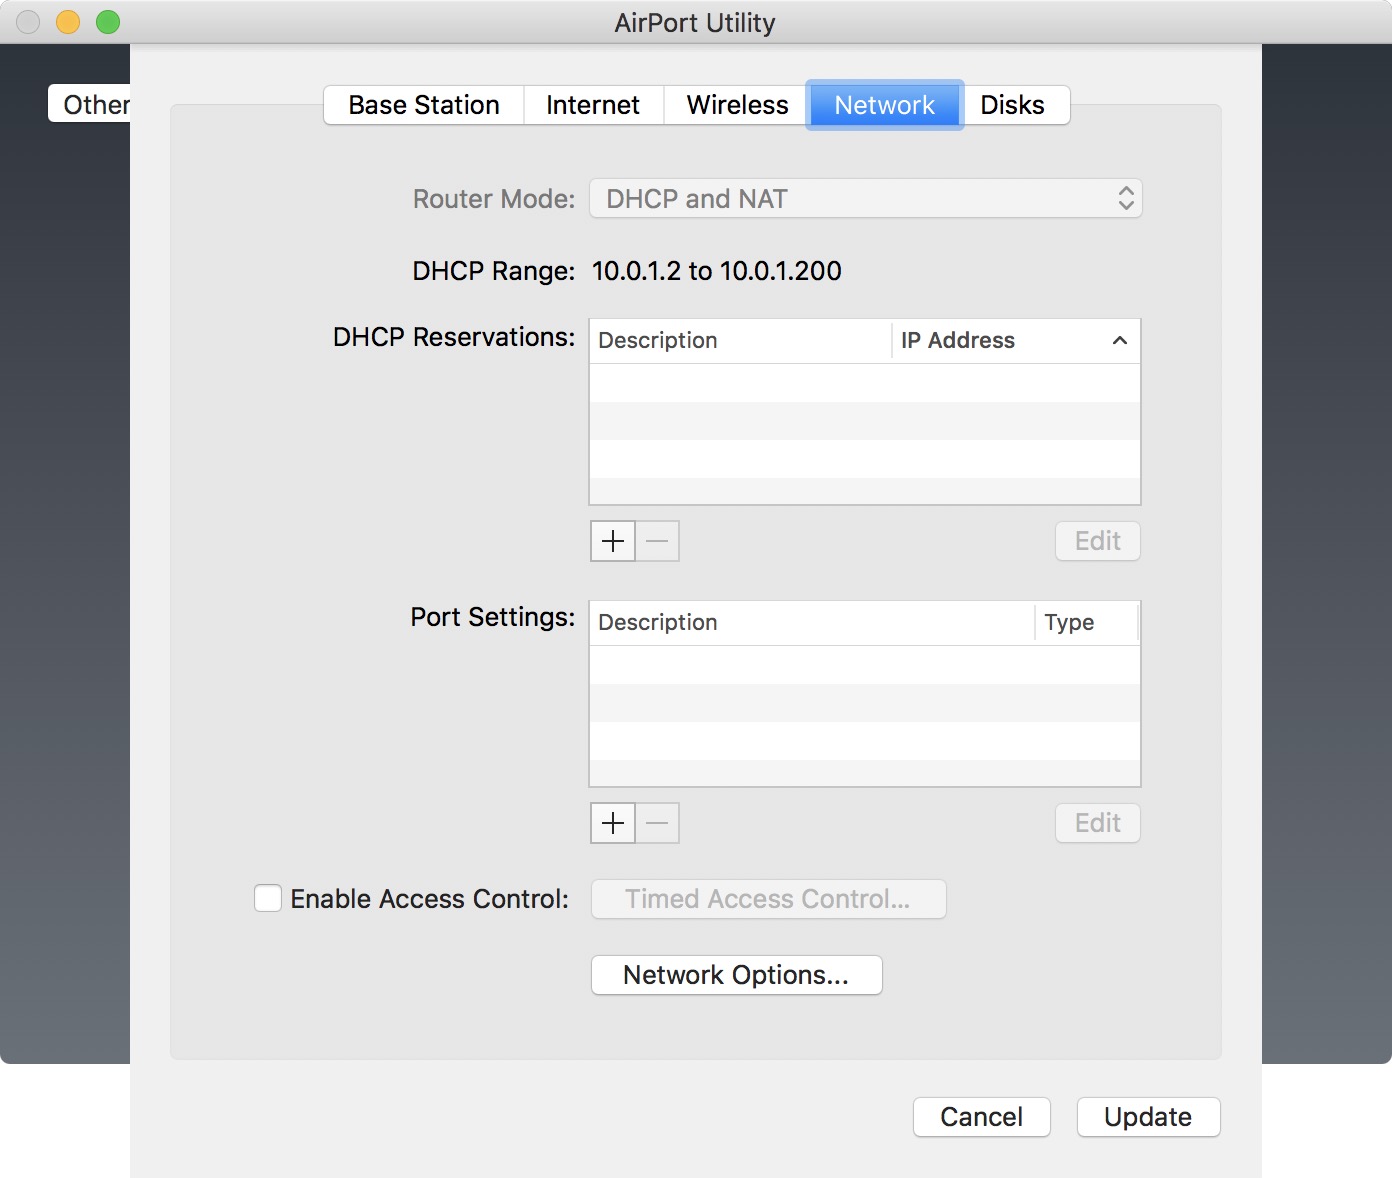Open the Internet tab
Viewport: 1392px width, 1178px height.
[593, 105]
